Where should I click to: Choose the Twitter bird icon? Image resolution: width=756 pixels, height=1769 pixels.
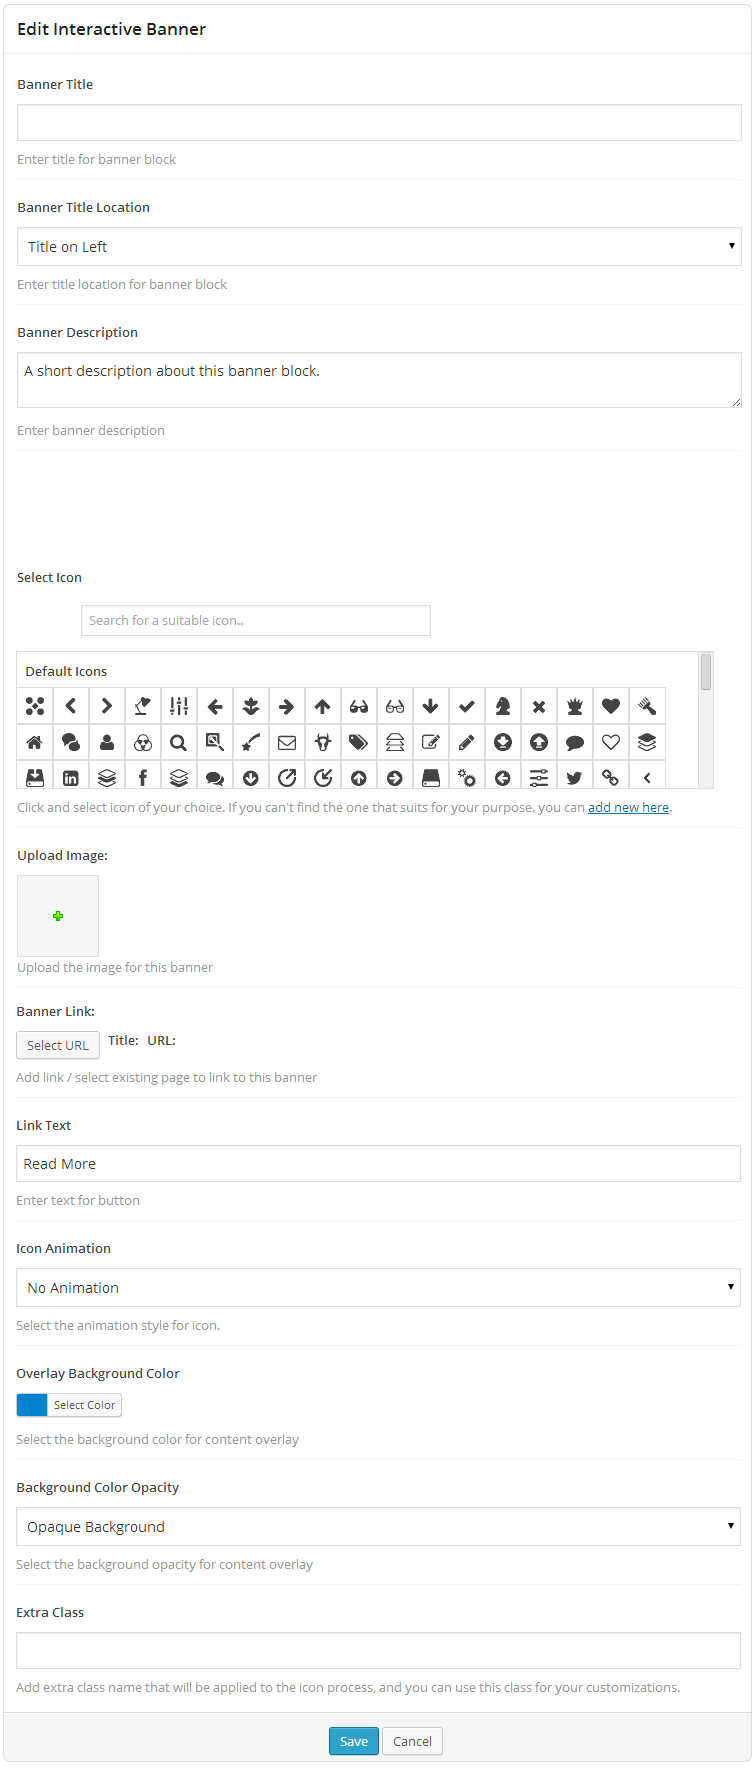[575, 777]
